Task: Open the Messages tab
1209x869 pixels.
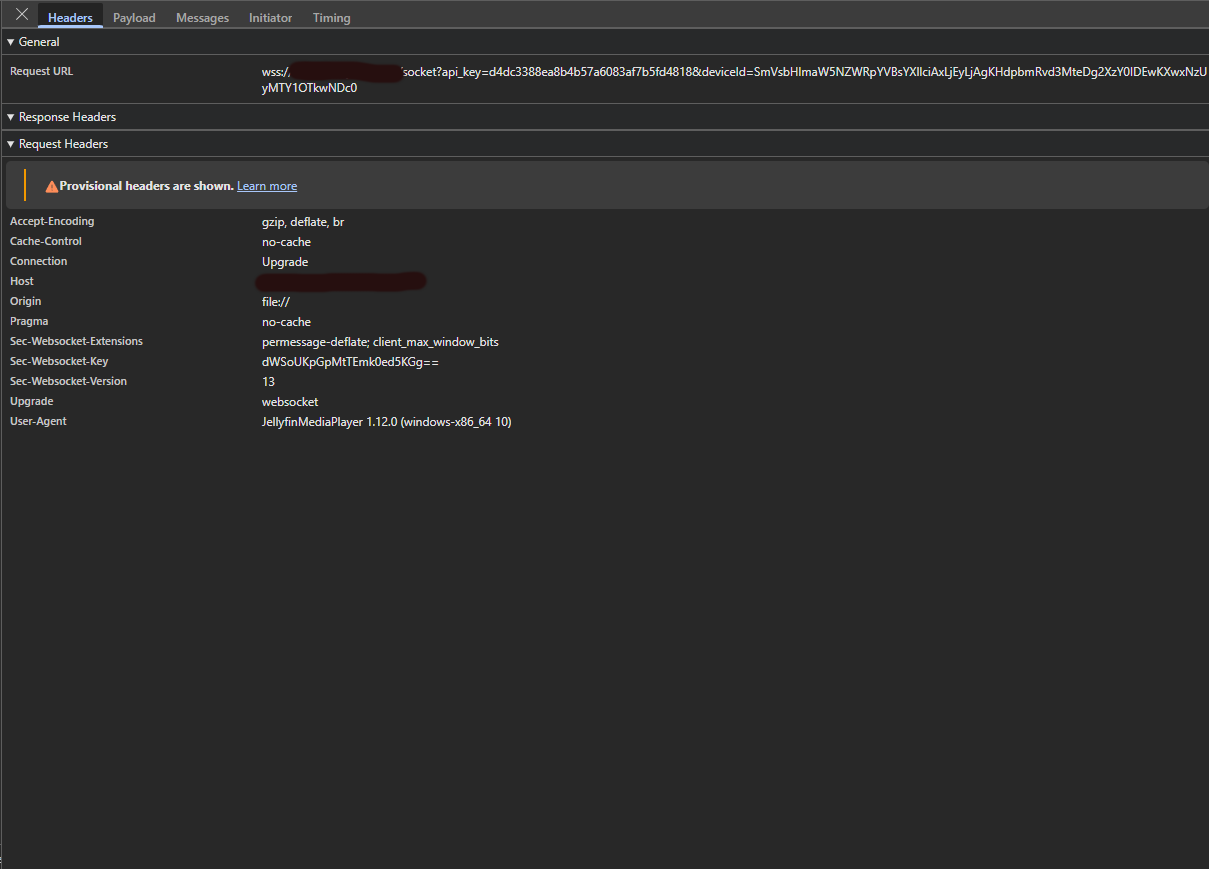Action: tap(202, 18)
